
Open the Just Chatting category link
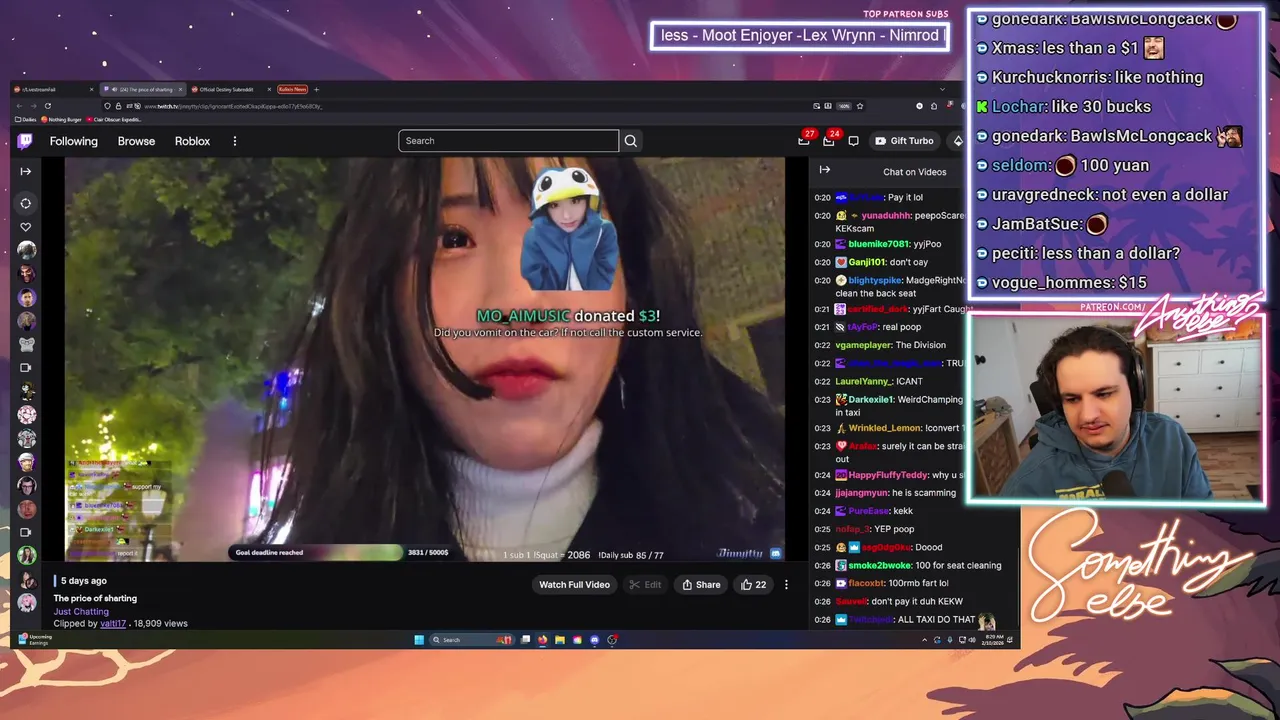(81, 611)
